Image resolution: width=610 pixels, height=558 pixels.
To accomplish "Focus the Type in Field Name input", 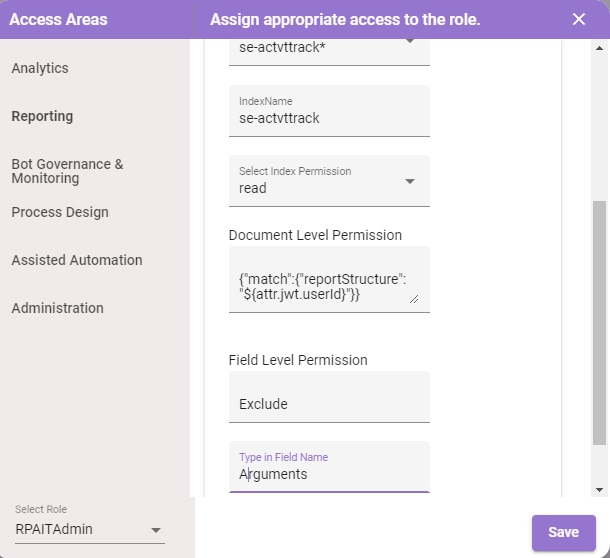I will pyautogui.click(x=329, y=467).
